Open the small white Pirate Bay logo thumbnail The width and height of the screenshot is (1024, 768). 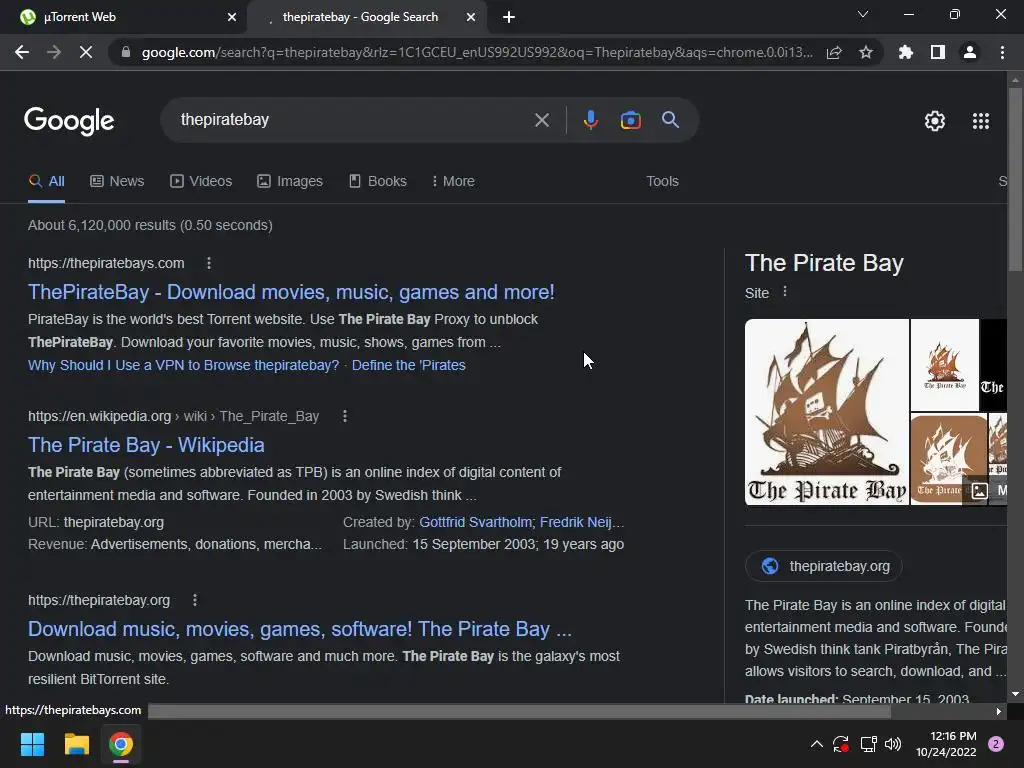[945, 365]
